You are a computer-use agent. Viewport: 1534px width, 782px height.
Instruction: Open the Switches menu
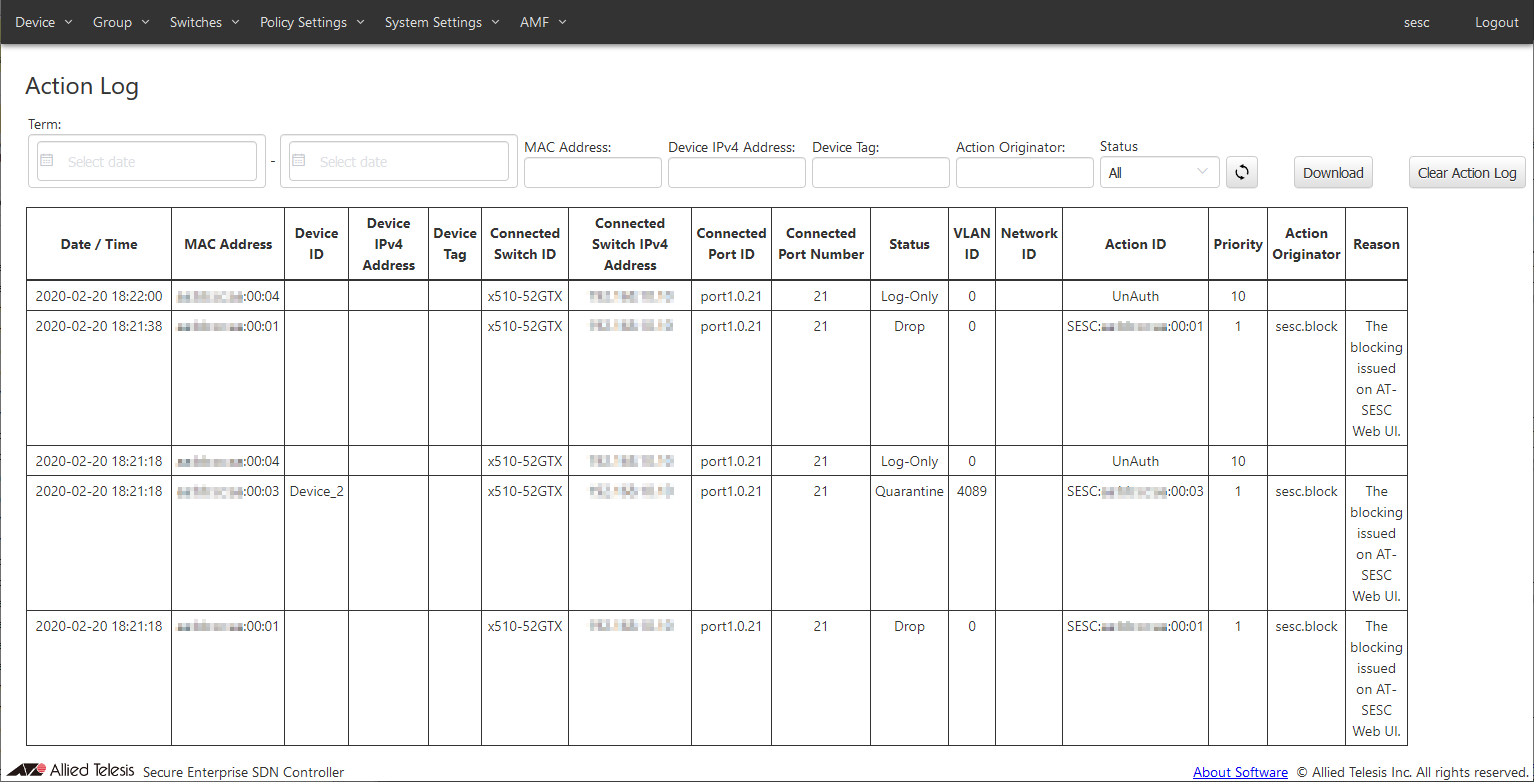204,22
